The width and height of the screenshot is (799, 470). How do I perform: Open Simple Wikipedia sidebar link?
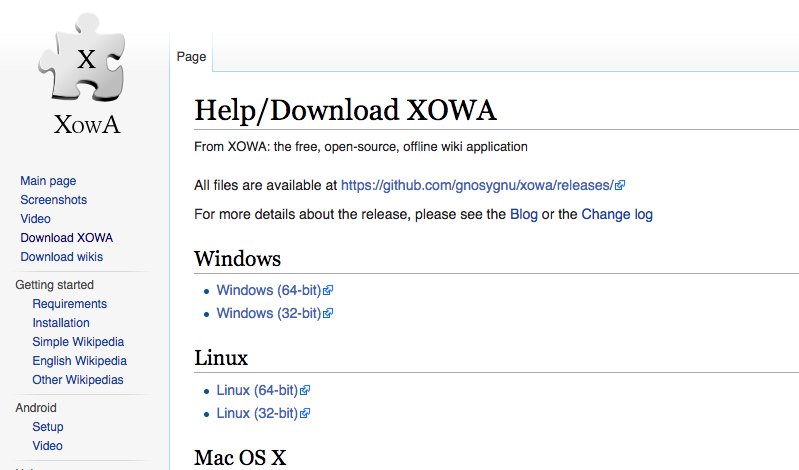pyautogui.click(x=78, y=342)
